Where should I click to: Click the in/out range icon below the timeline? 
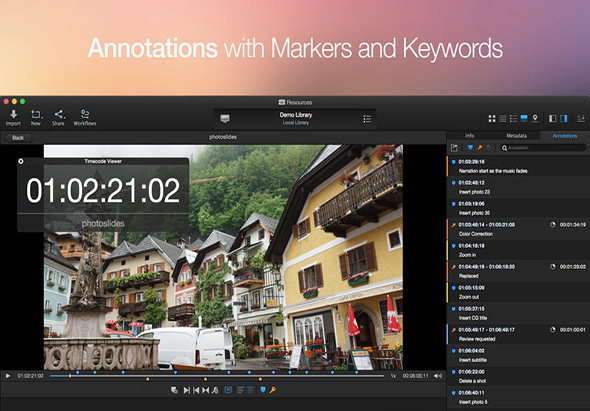205,390
